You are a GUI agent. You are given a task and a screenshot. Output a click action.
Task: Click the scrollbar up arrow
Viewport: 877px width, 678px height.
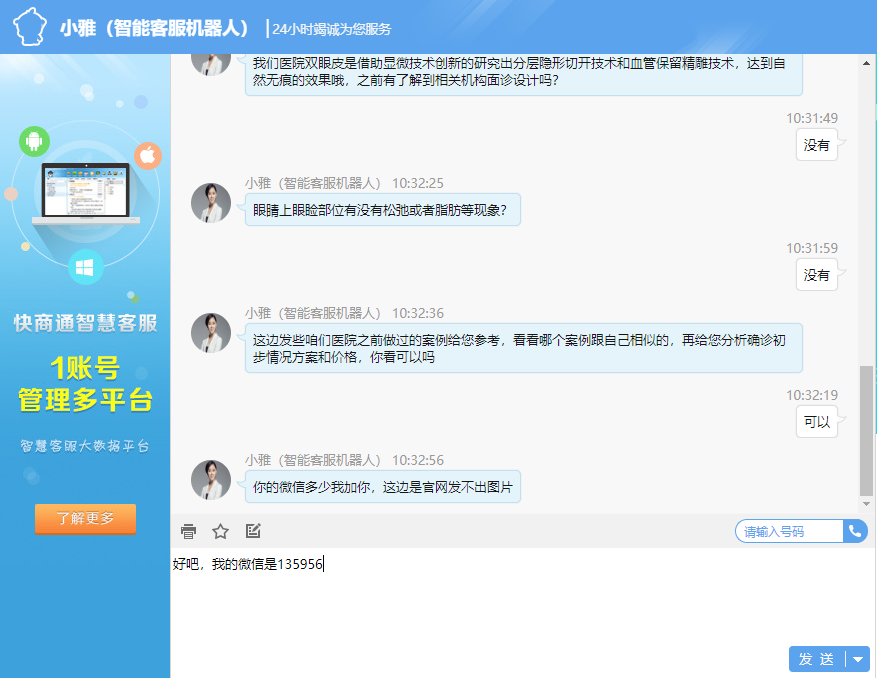(866, 63)
